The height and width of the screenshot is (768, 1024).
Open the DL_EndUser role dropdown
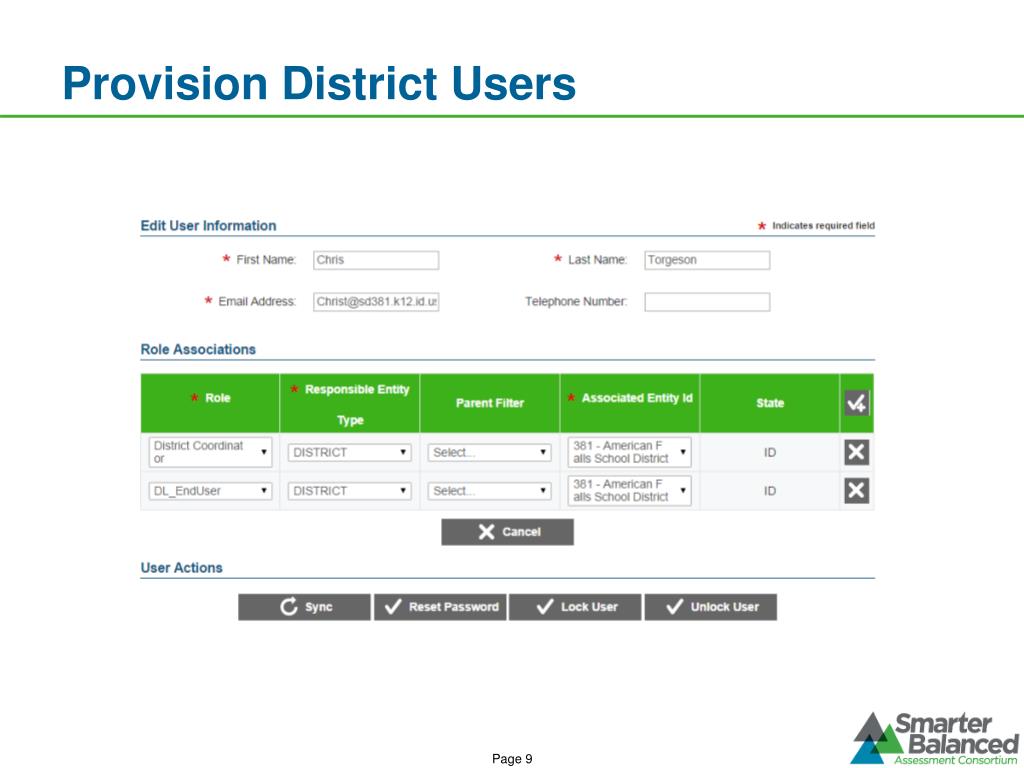pyautogui.click(x=210, y=490)
